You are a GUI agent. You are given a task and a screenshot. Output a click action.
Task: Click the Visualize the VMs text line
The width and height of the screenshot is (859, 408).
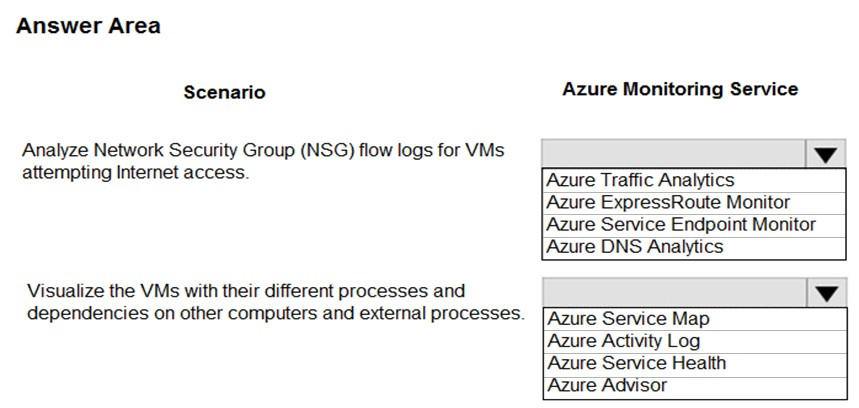point(246,291)
